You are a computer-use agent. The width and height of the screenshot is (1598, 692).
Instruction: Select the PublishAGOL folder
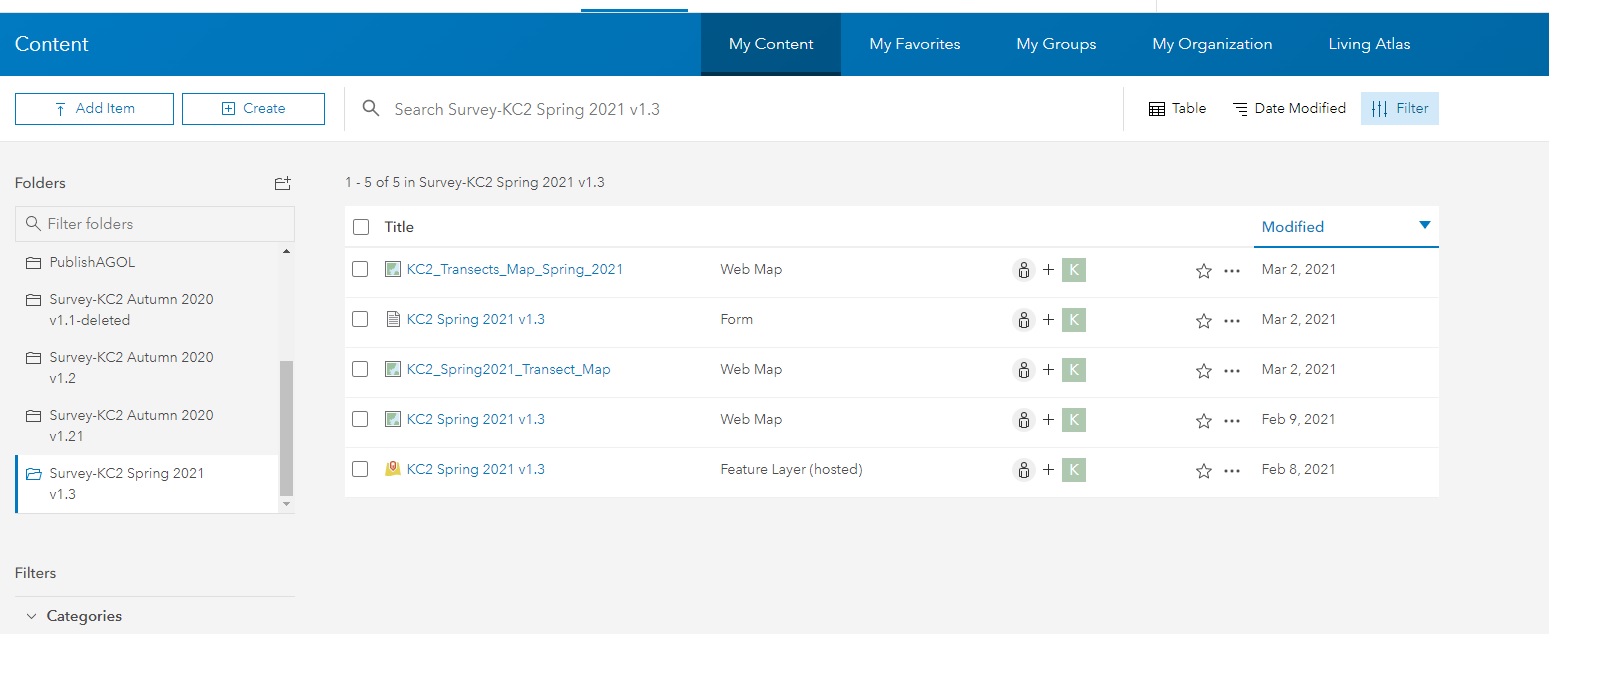click(x=147, y=262)
